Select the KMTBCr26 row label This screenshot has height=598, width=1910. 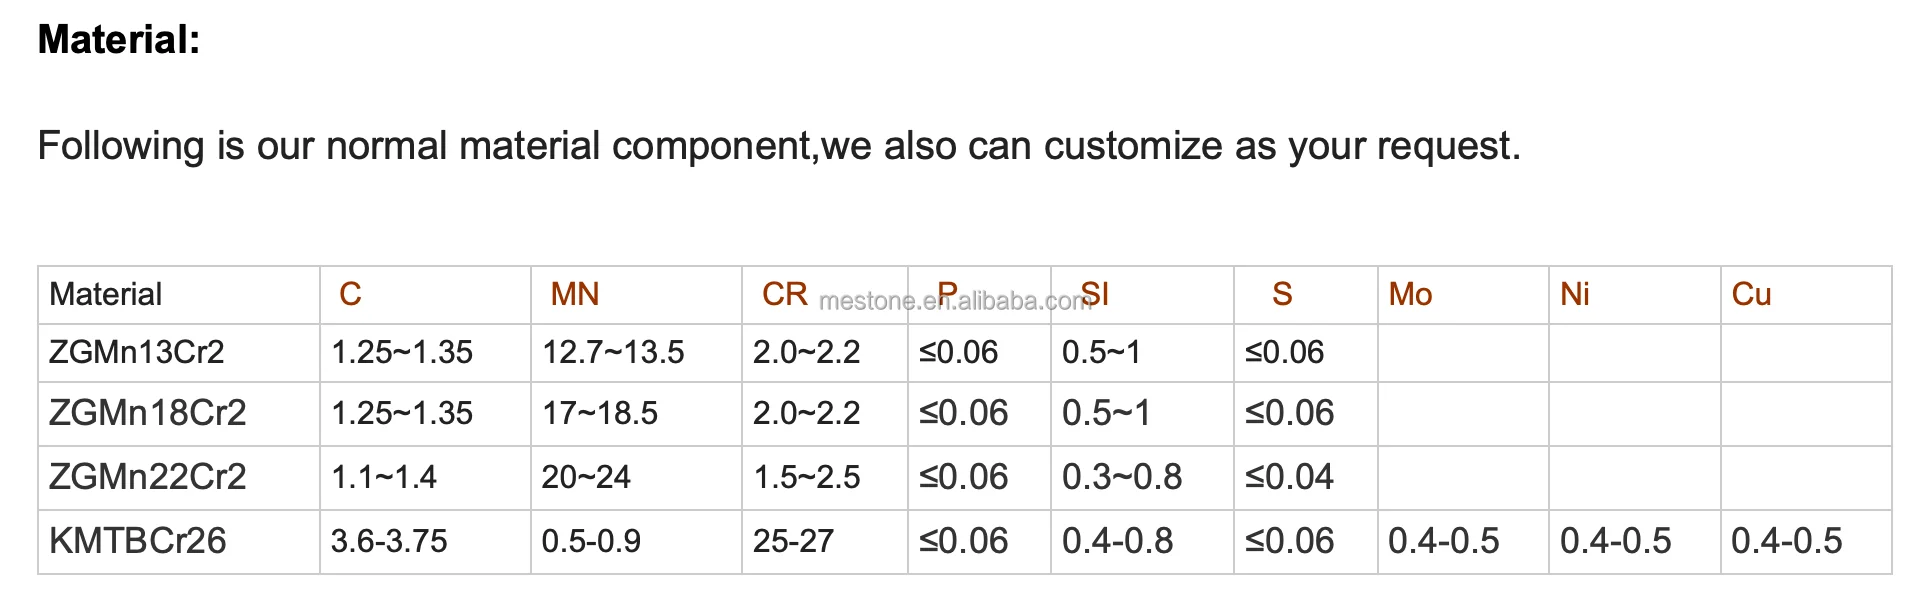(137, 541)
